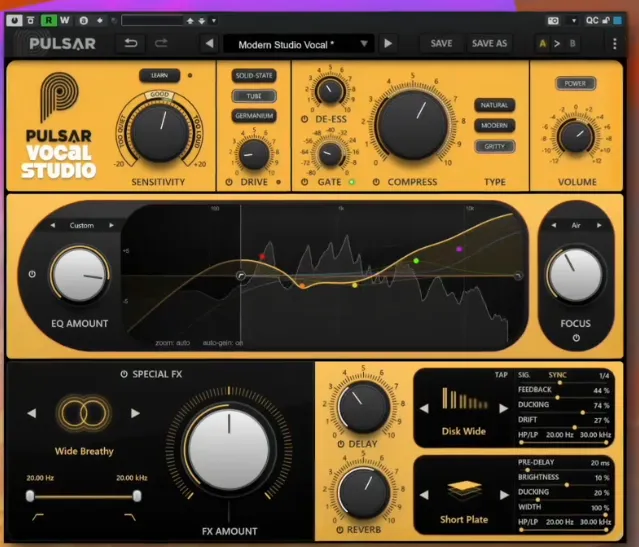This screenshot has height=547, width=639.
Task: Click the POWER button above Volume
Action: click(575, 84)
